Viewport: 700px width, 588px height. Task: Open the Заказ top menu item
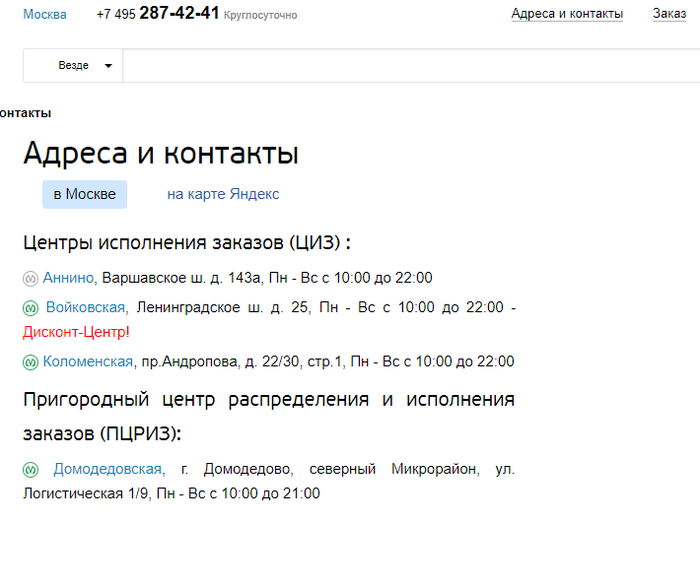[669, 14]
